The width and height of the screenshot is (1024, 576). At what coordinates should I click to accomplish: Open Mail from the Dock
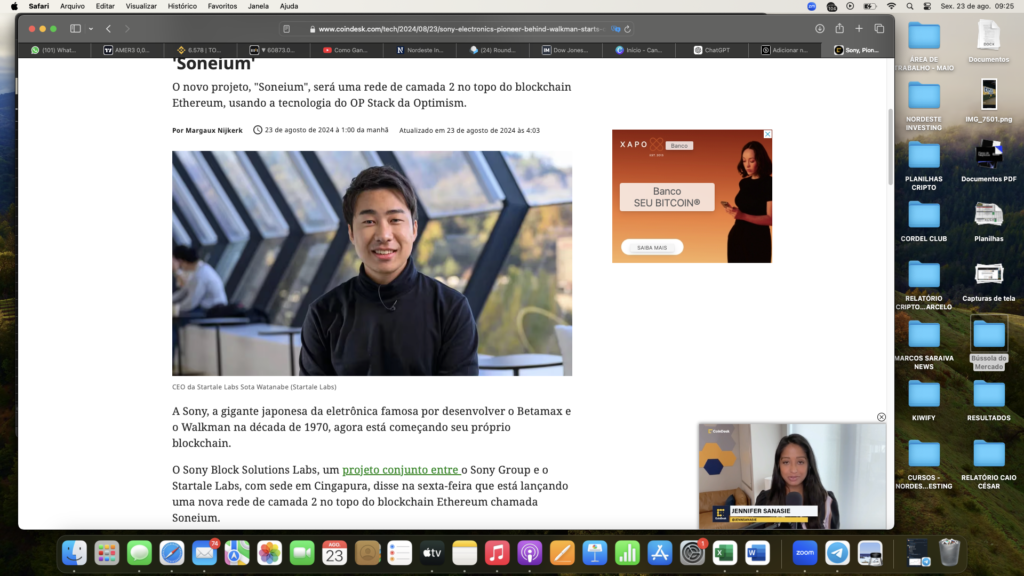point(204,553)
